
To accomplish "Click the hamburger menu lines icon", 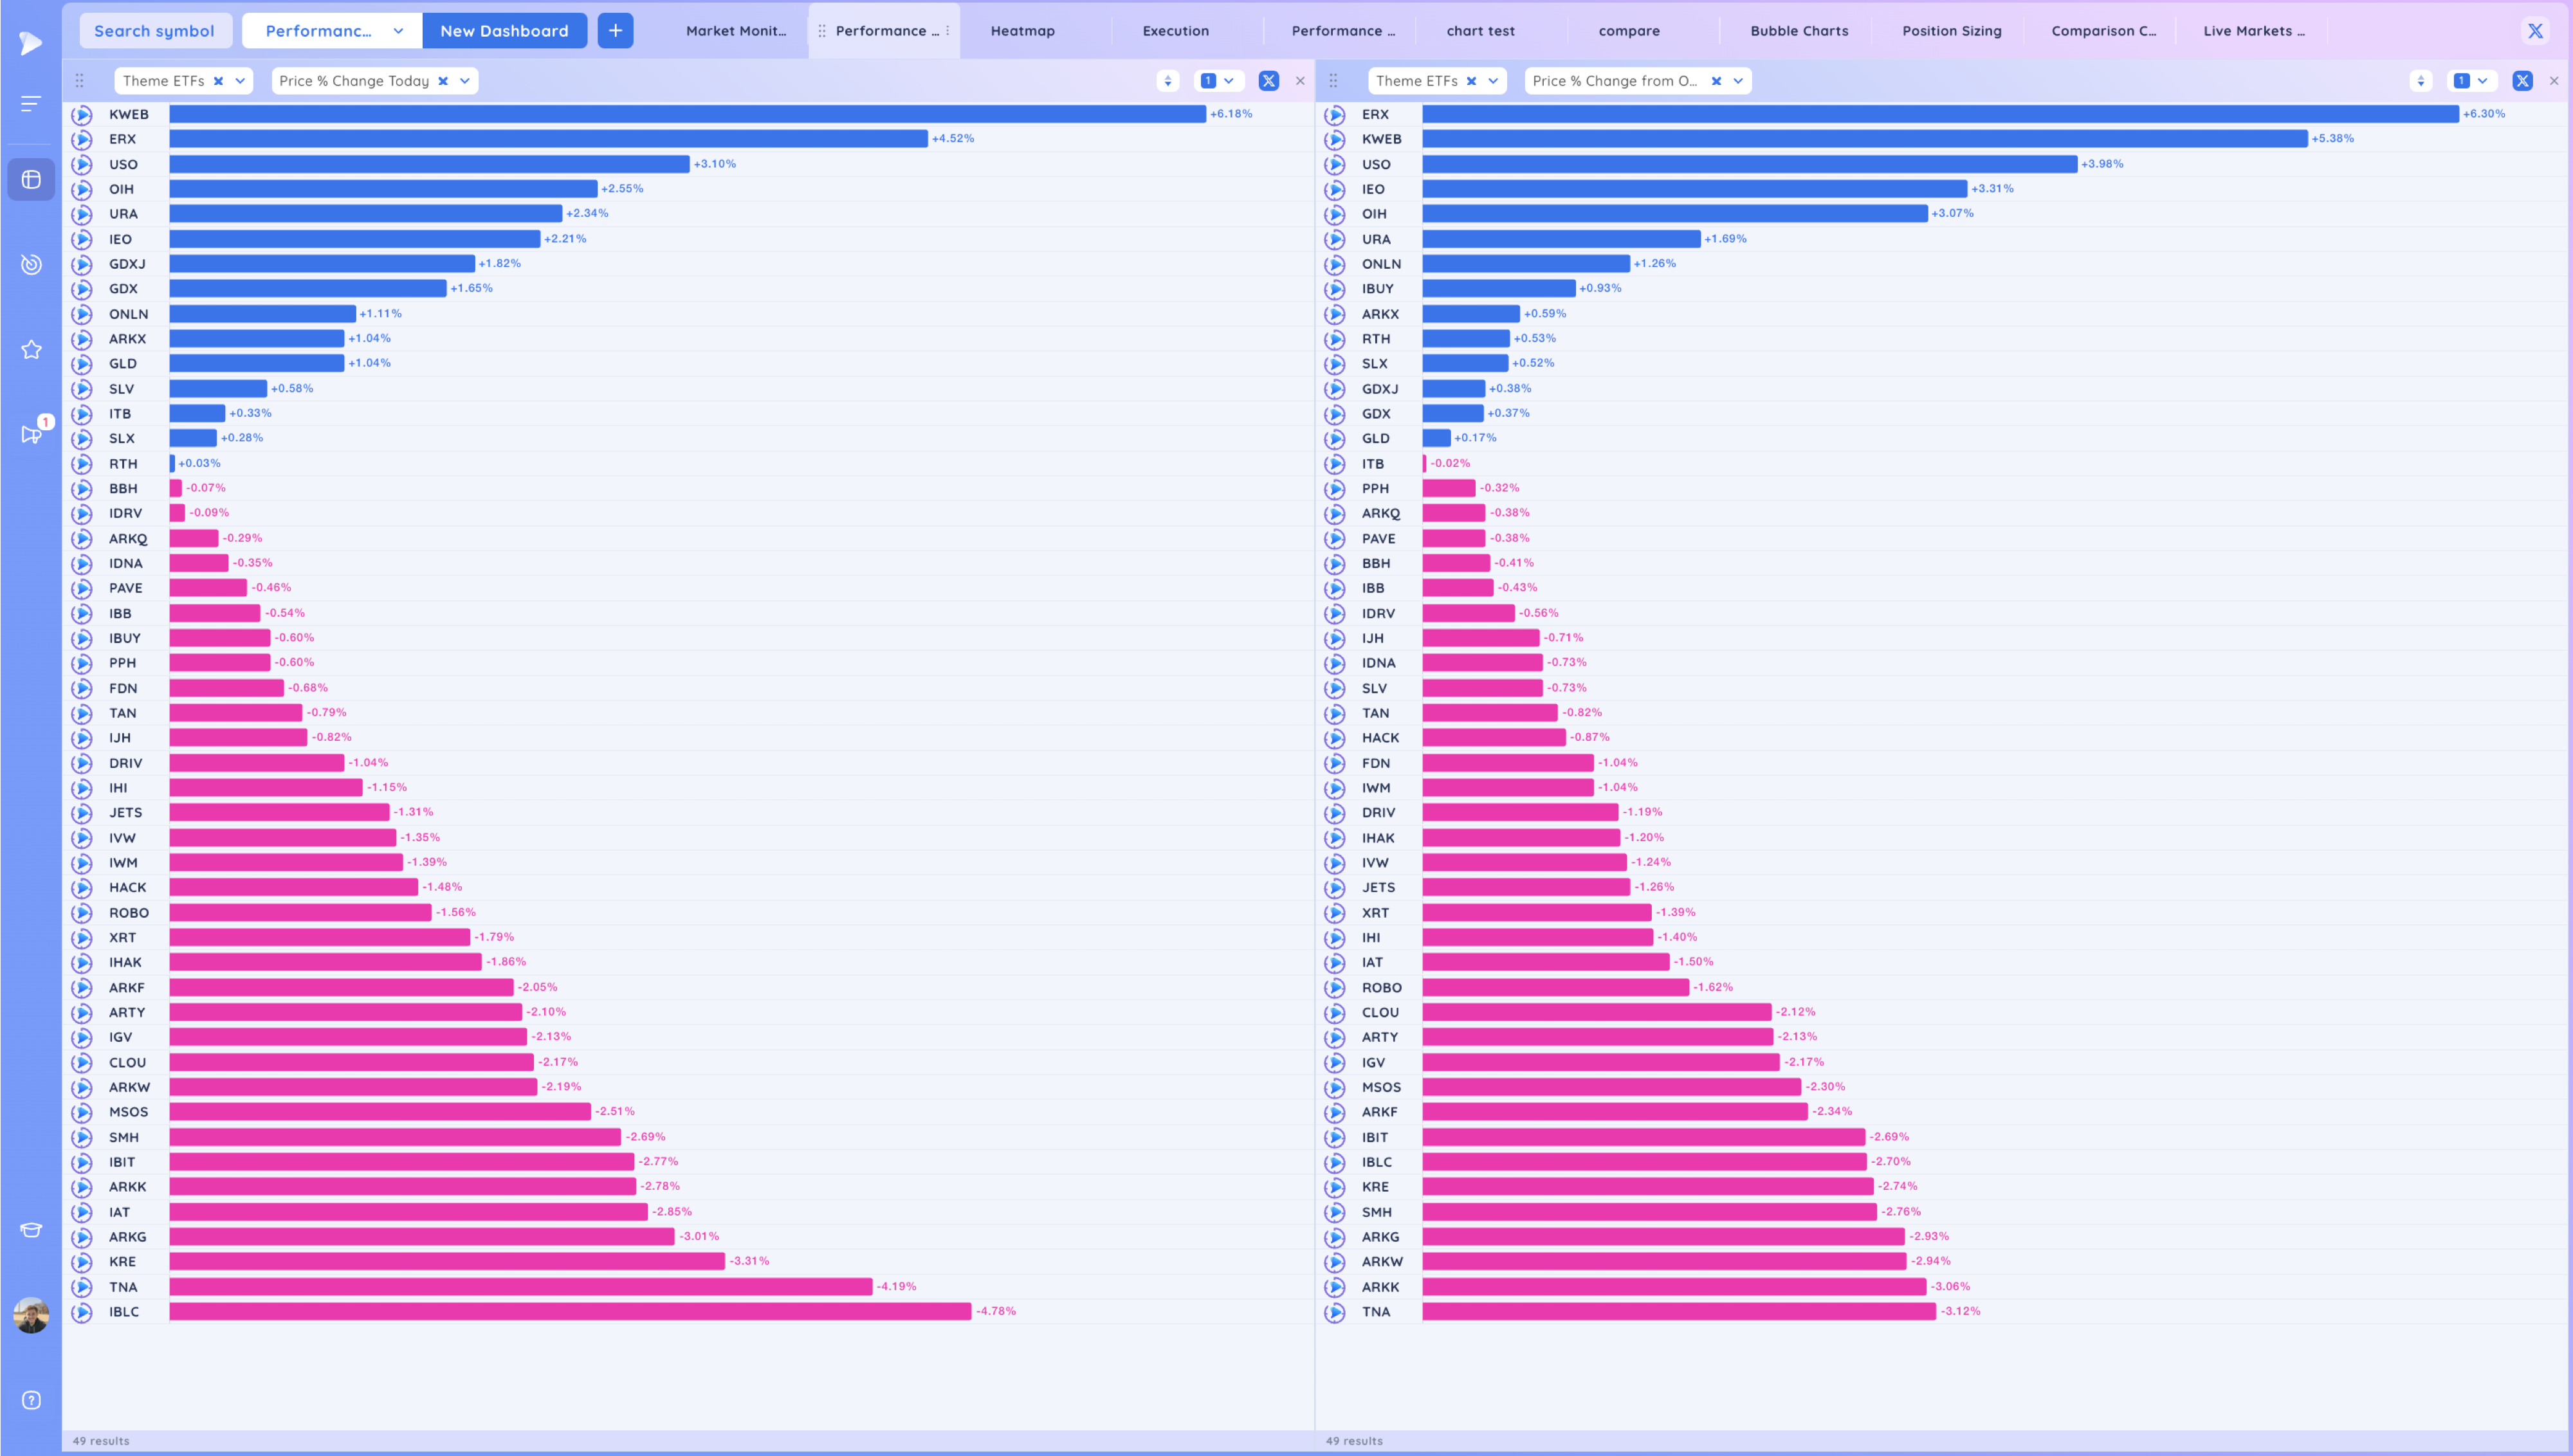I will 31,103.
